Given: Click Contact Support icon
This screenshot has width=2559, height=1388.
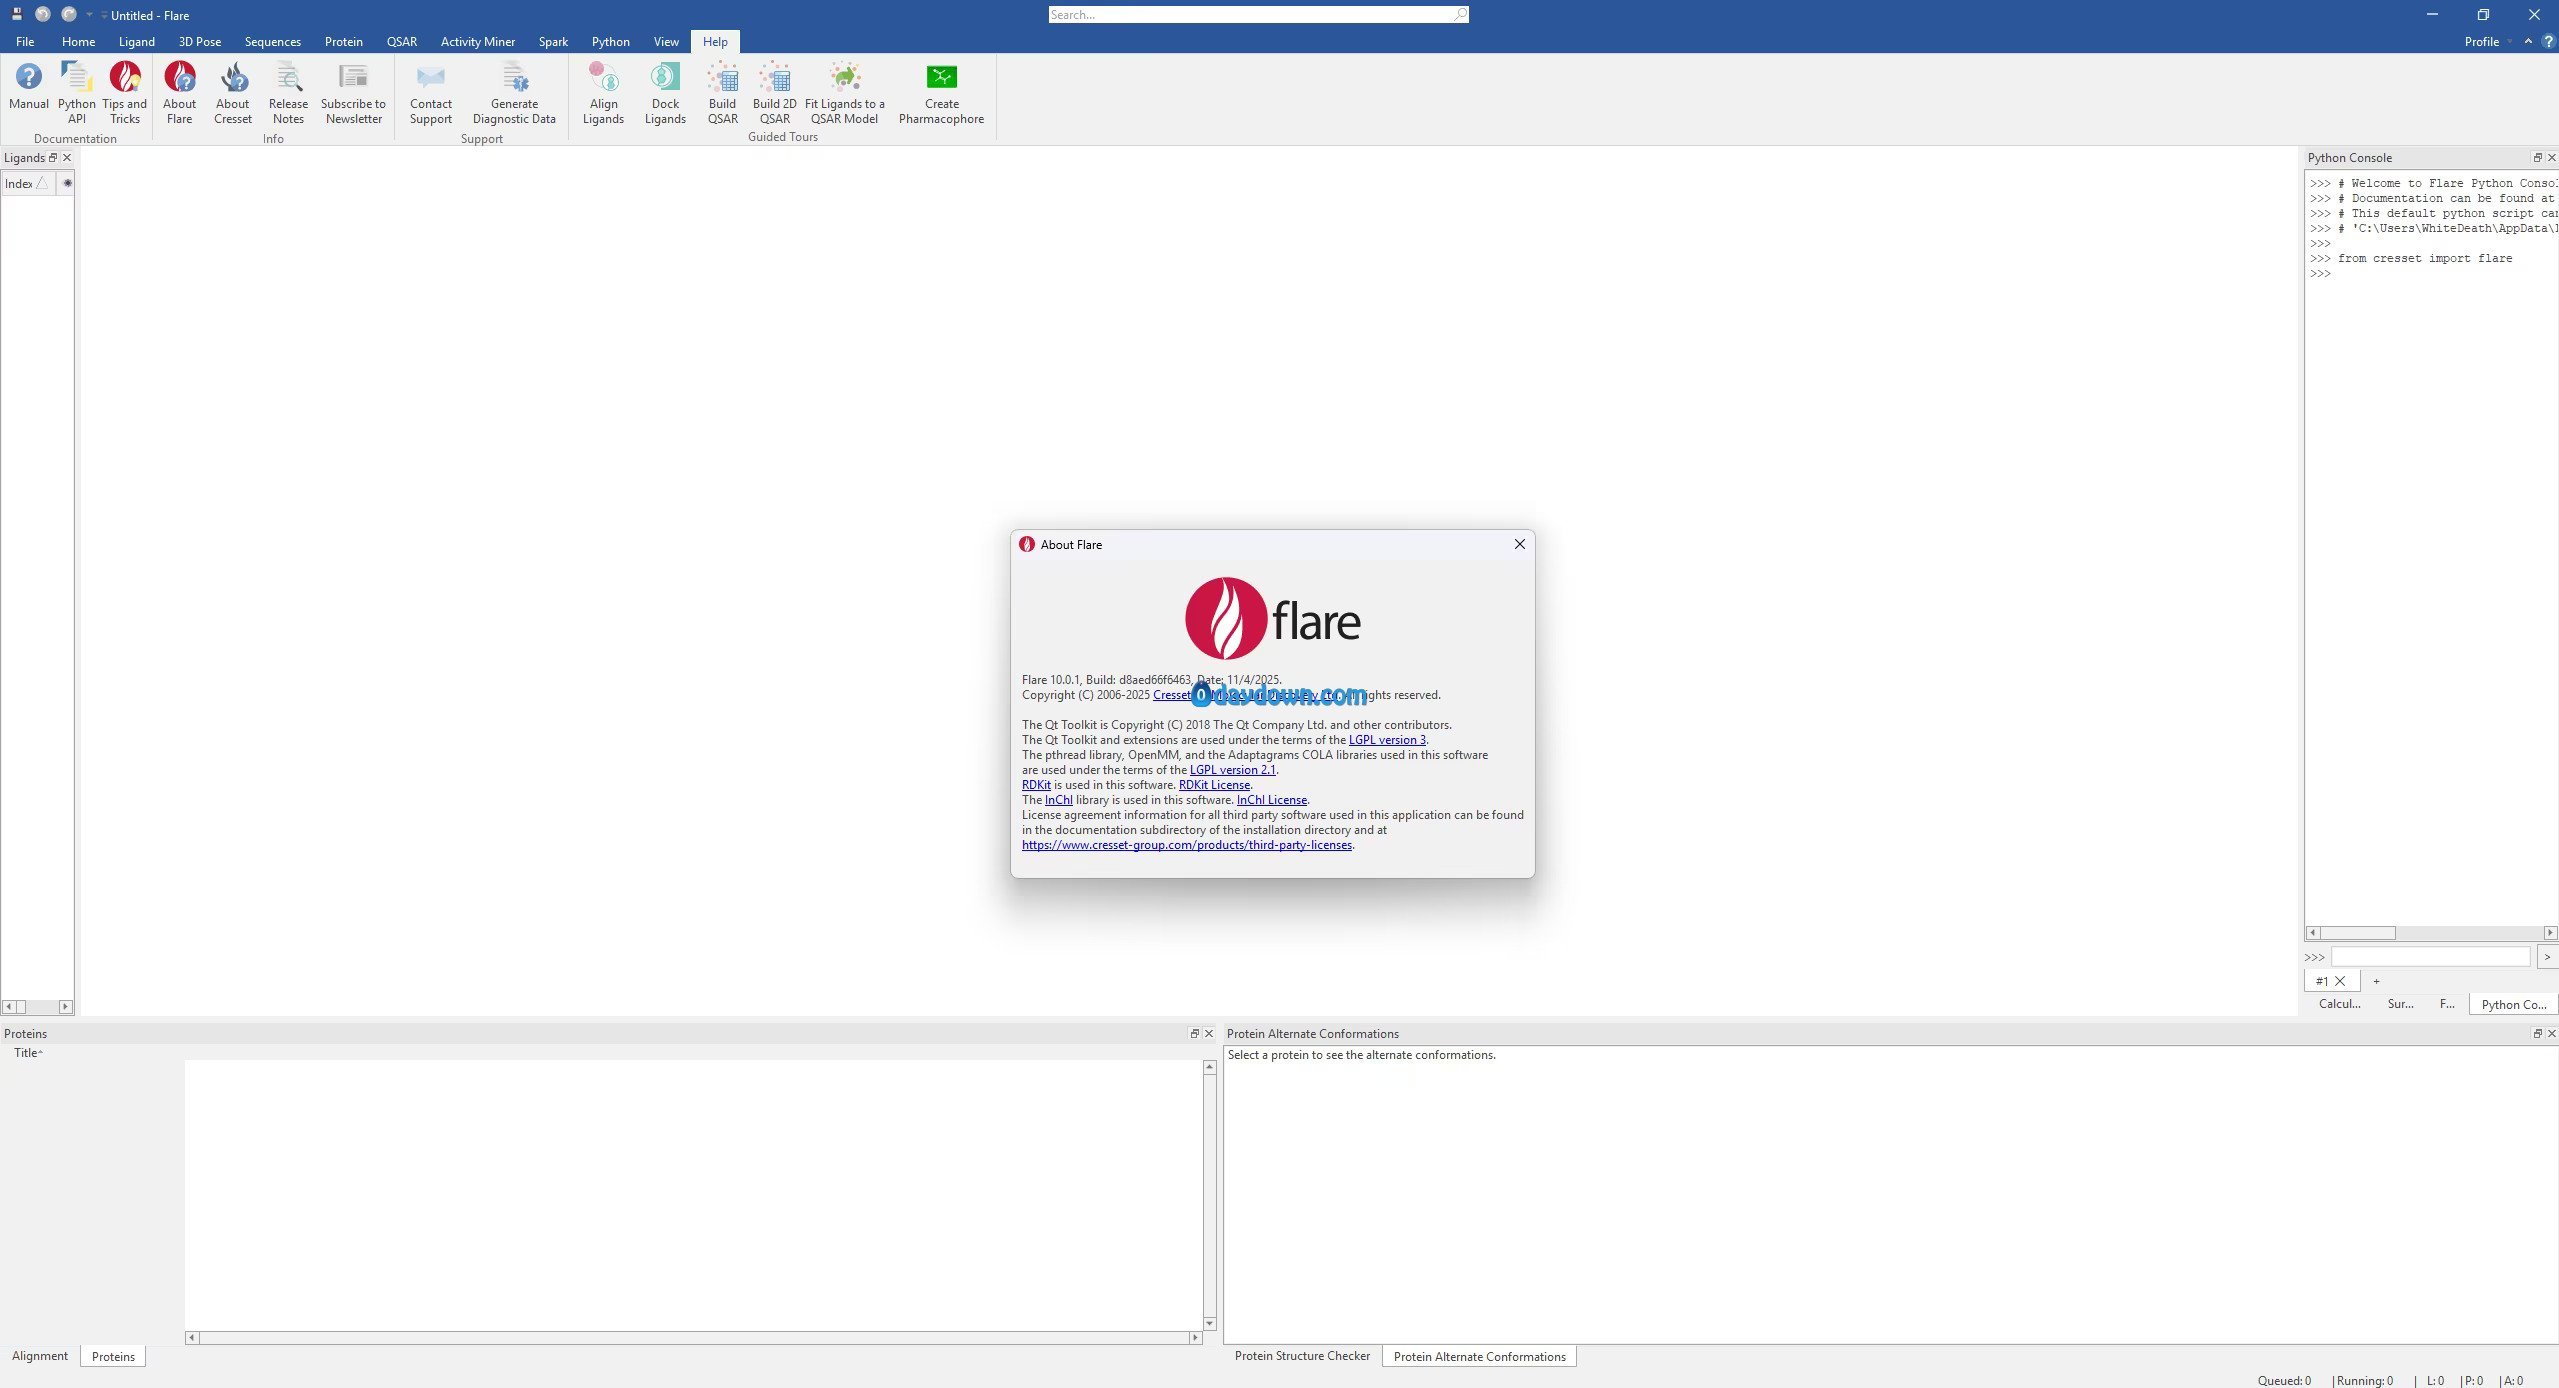Looking at the screenshot, I should pyautogui.click(x=431, y=92).
